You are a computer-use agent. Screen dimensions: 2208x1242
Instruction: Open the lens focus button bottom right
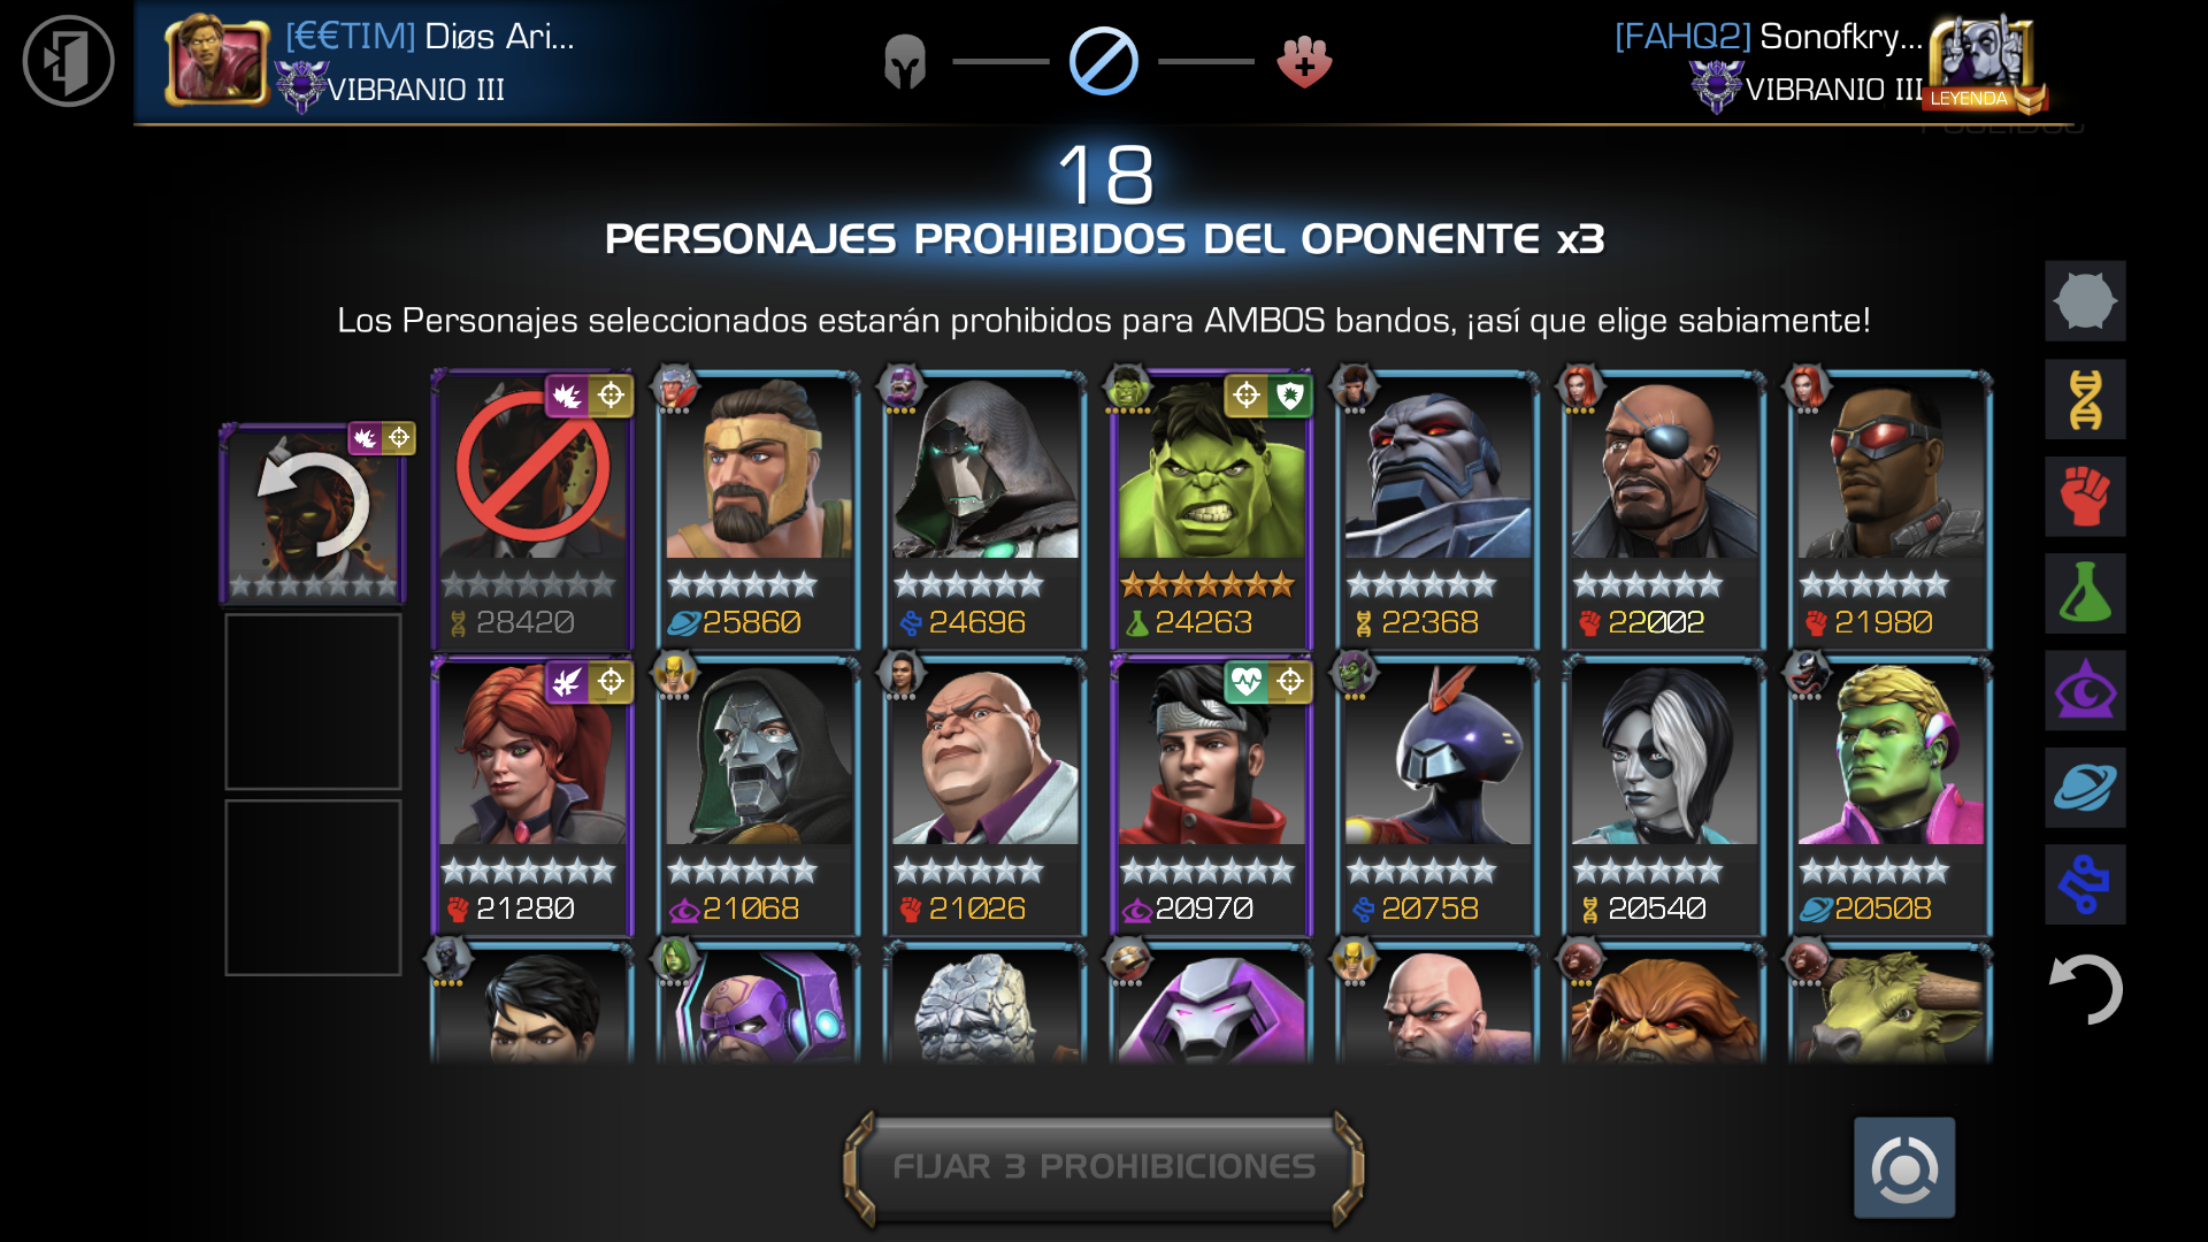click(x=1904, y=1167)
